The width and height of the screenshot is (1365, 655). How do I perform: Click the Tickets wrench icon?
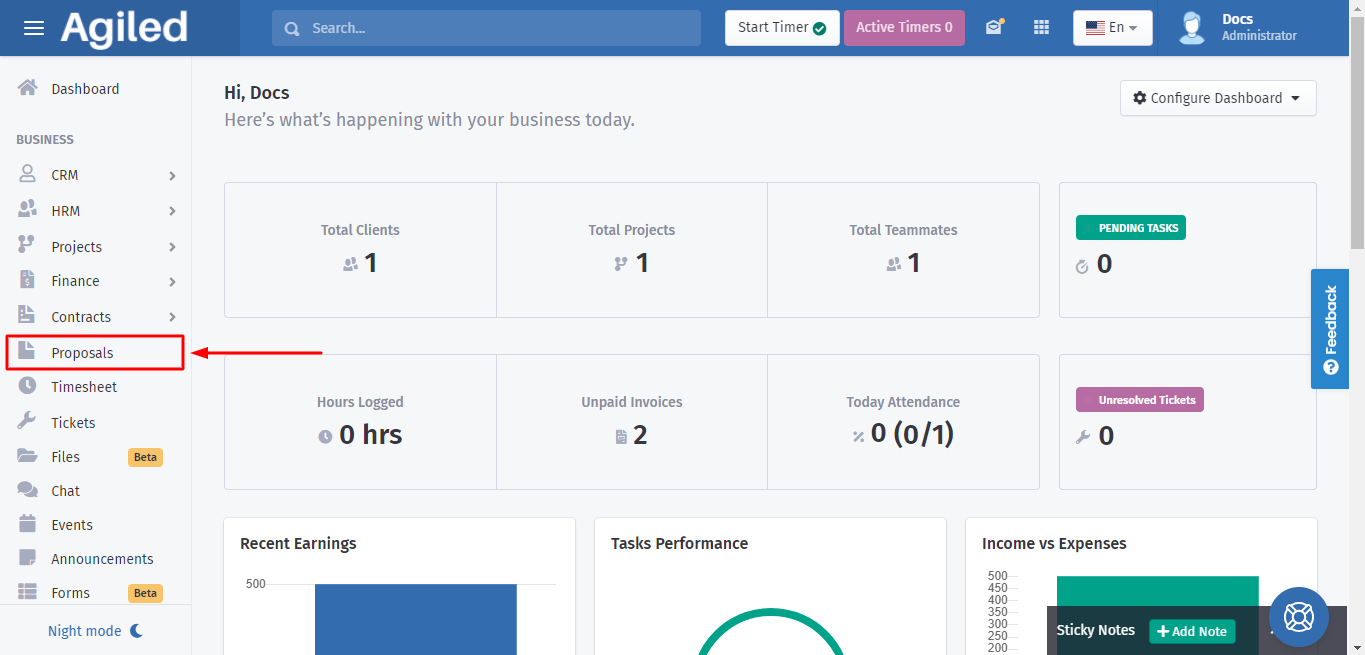click(x=28, y=421)
